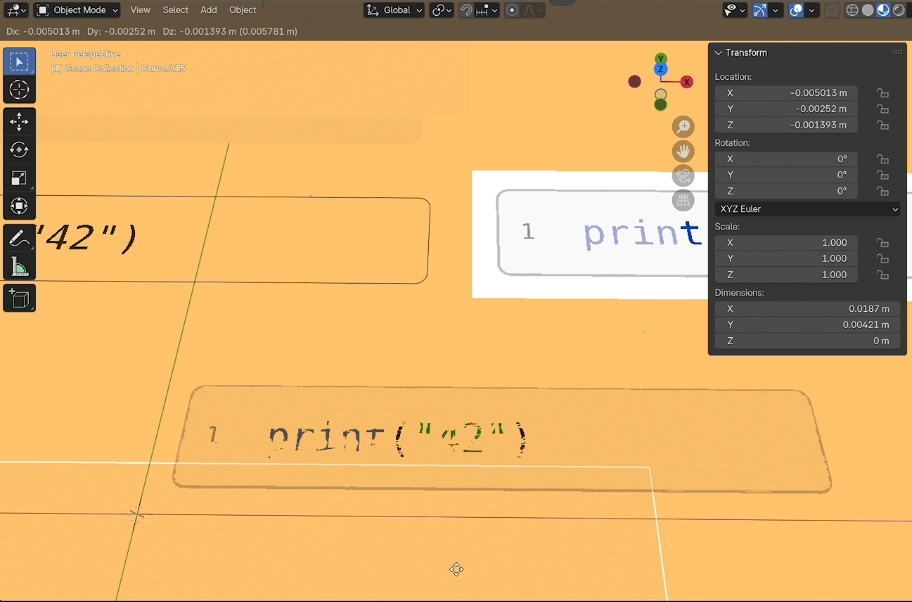Toggle viewport gizmos display
Screen dimensions: 912x602
[760, 10]
